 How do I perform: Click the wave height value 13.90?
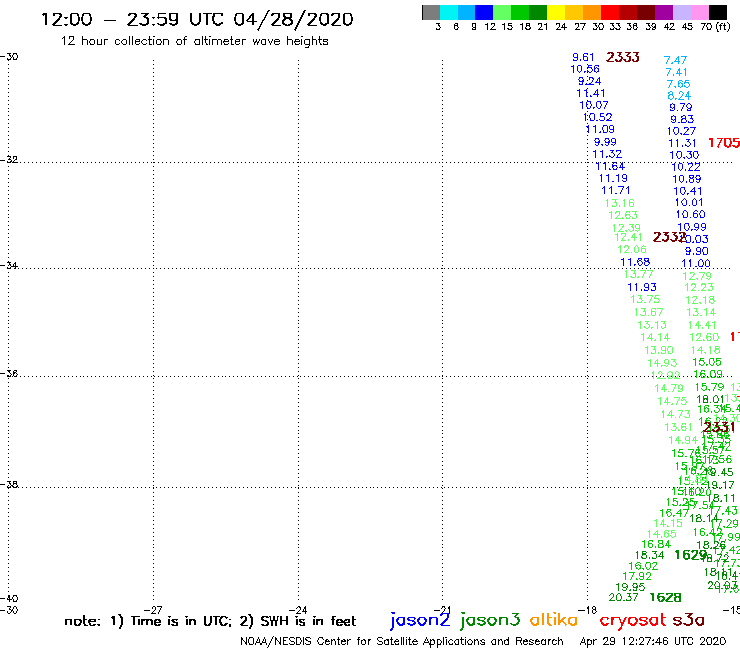[x=659, y=350]
